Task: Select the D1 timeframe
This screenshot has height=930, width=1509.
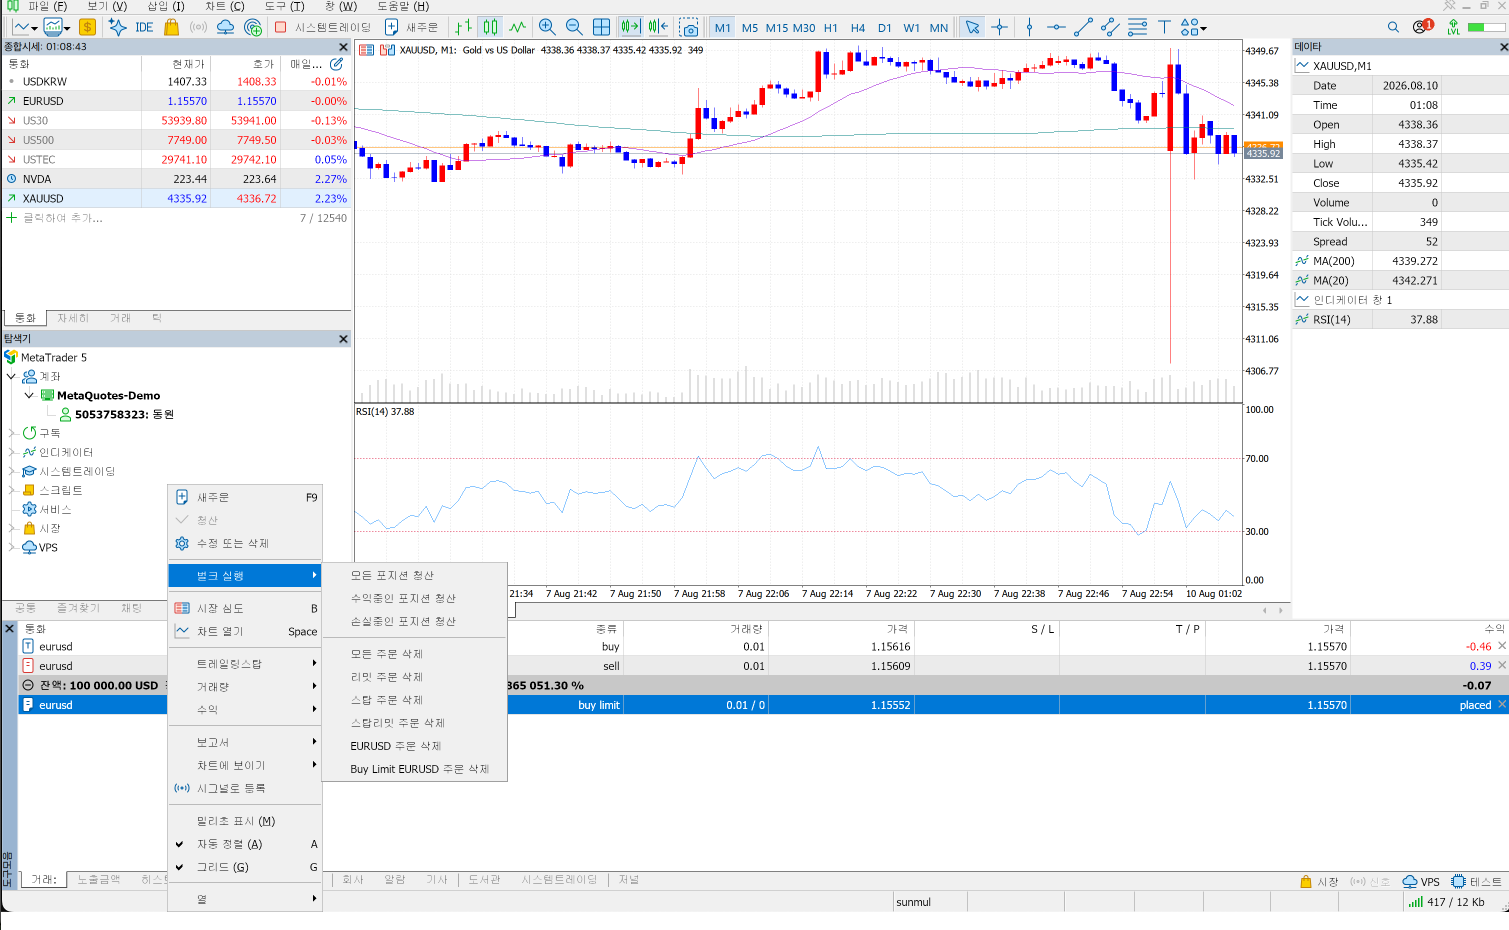Action: 885,28
